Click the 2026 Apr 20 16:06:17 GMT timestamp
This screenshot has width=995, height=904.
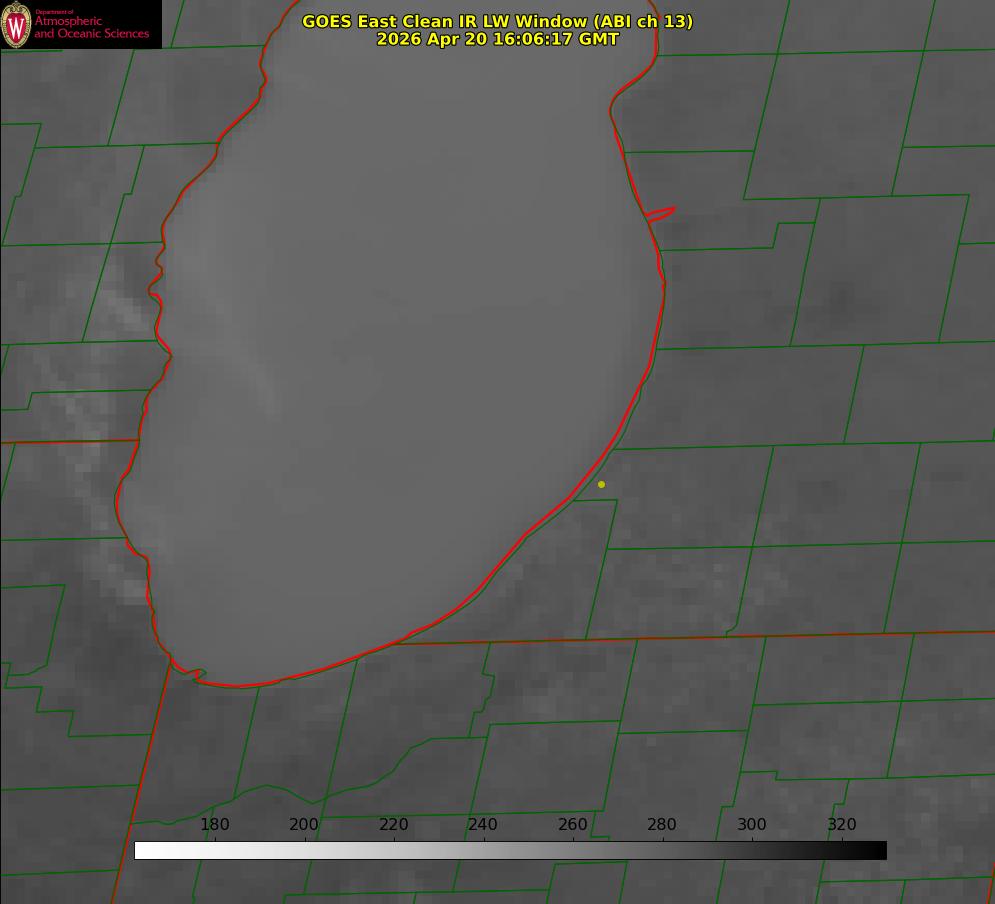pos(497,39)
